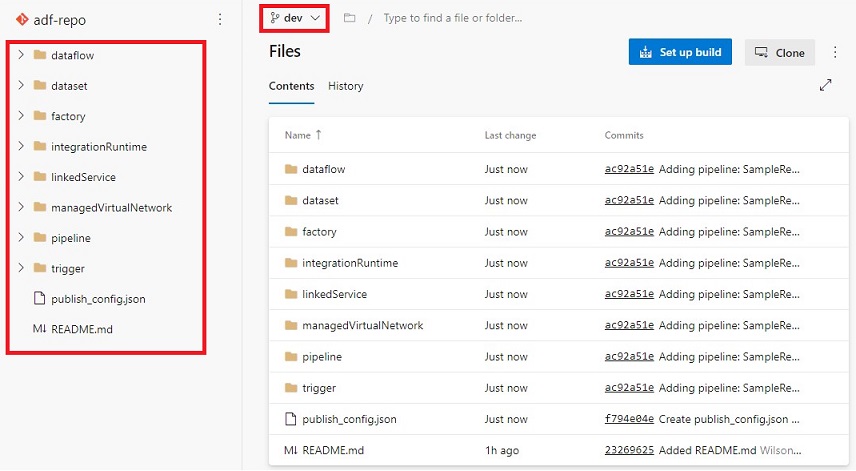Image resolution: width=856 pixels, height=471 pixels.
Task: Click the sidebar README.md markdown icon
Action: [39, 329]
